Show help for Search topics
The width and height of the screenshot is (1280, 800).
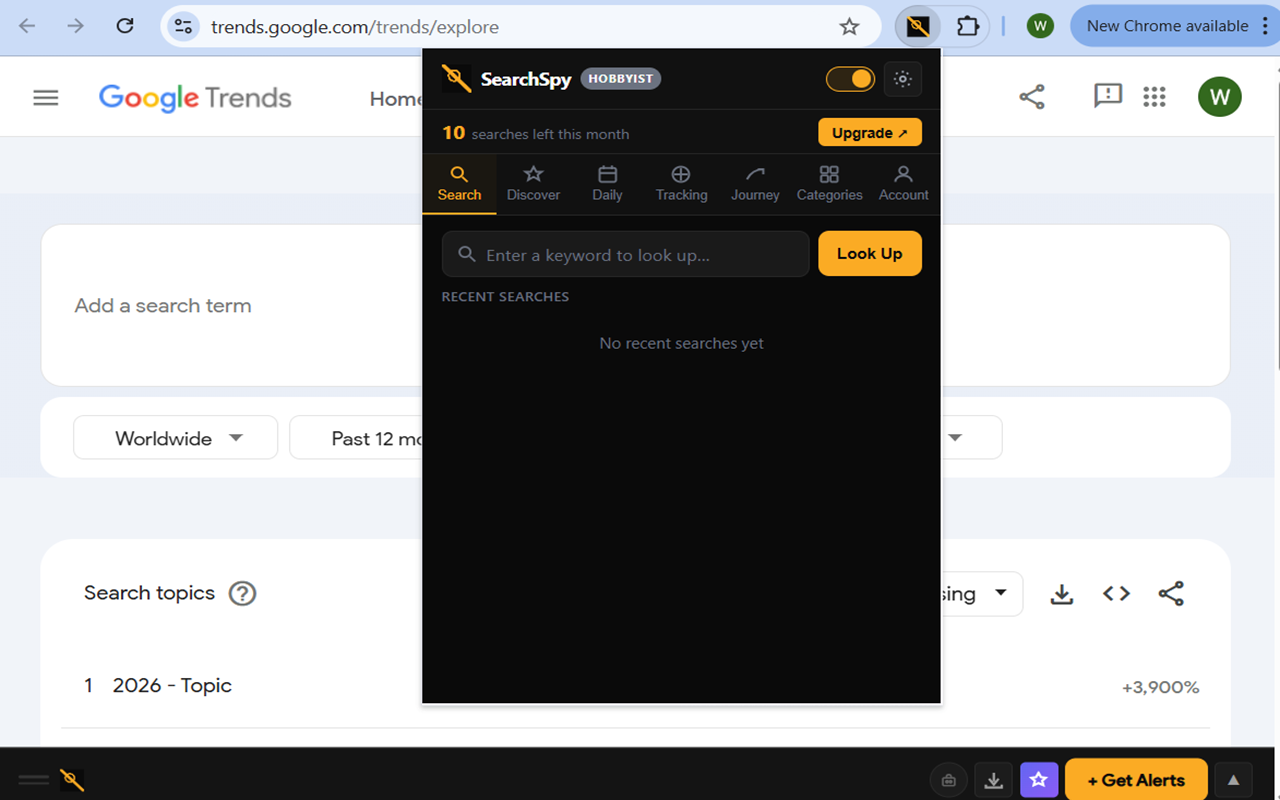coord(242,593)
